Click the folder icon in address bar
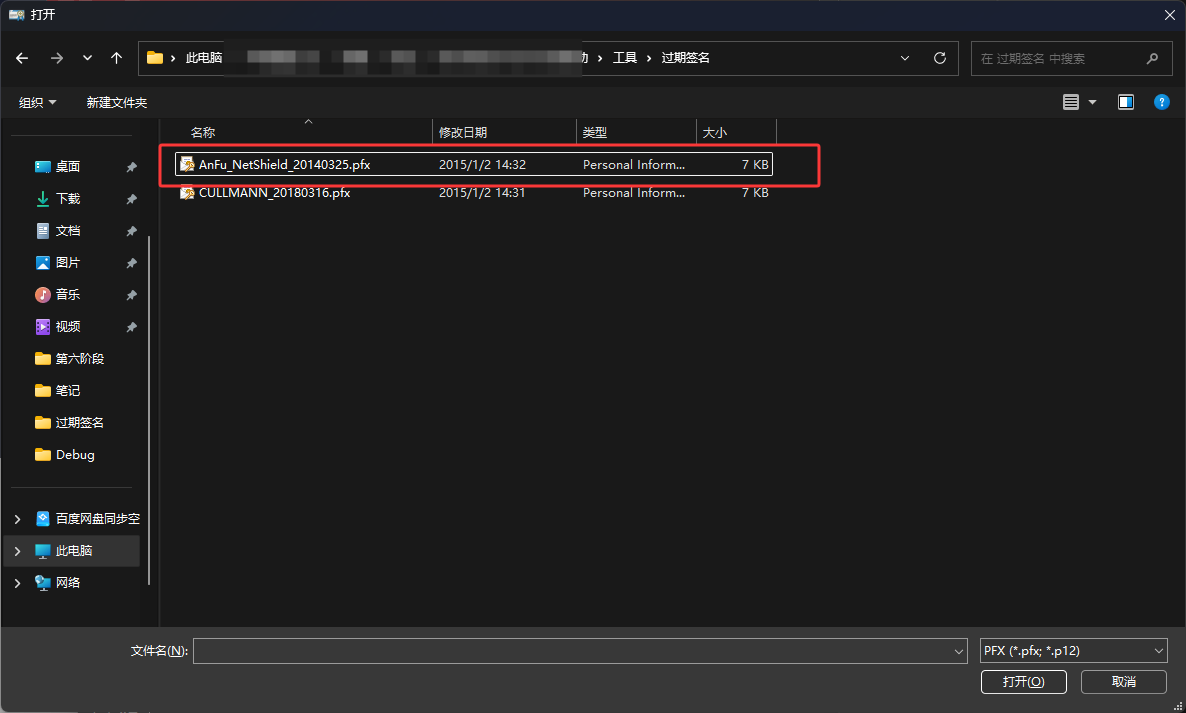 (155, 58)
